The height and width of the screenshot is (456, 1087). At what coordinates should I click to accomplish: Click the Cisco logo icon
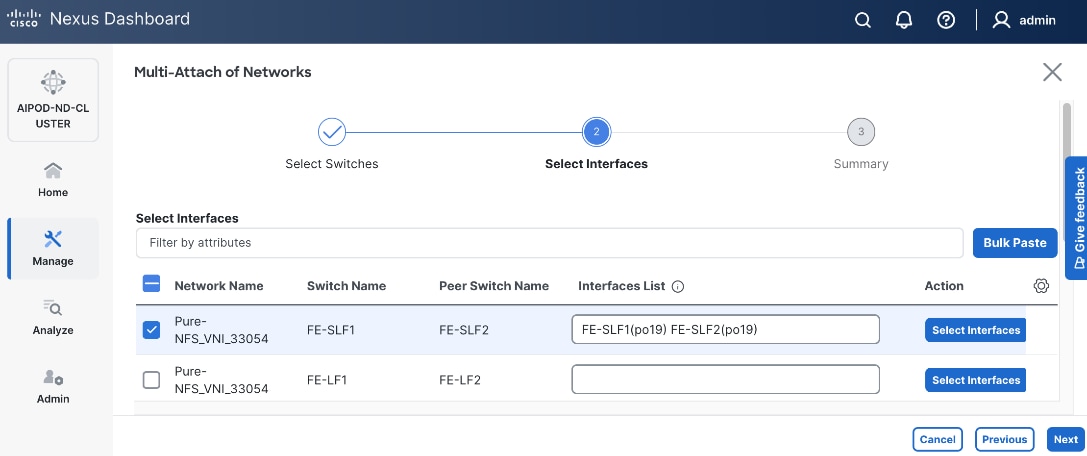click(x=23, y=19)
